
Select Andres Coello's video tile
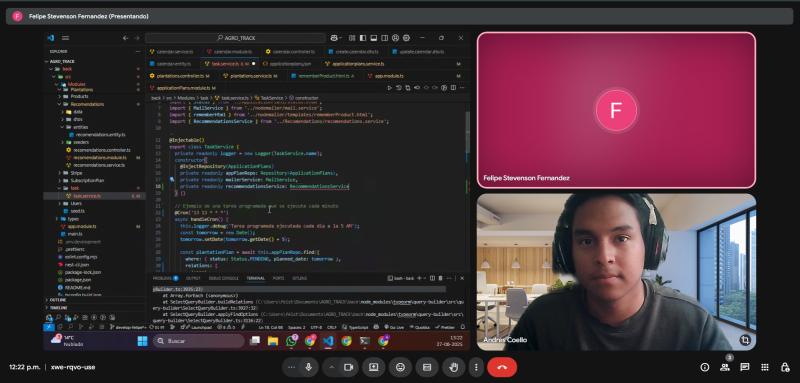point(616,272)
